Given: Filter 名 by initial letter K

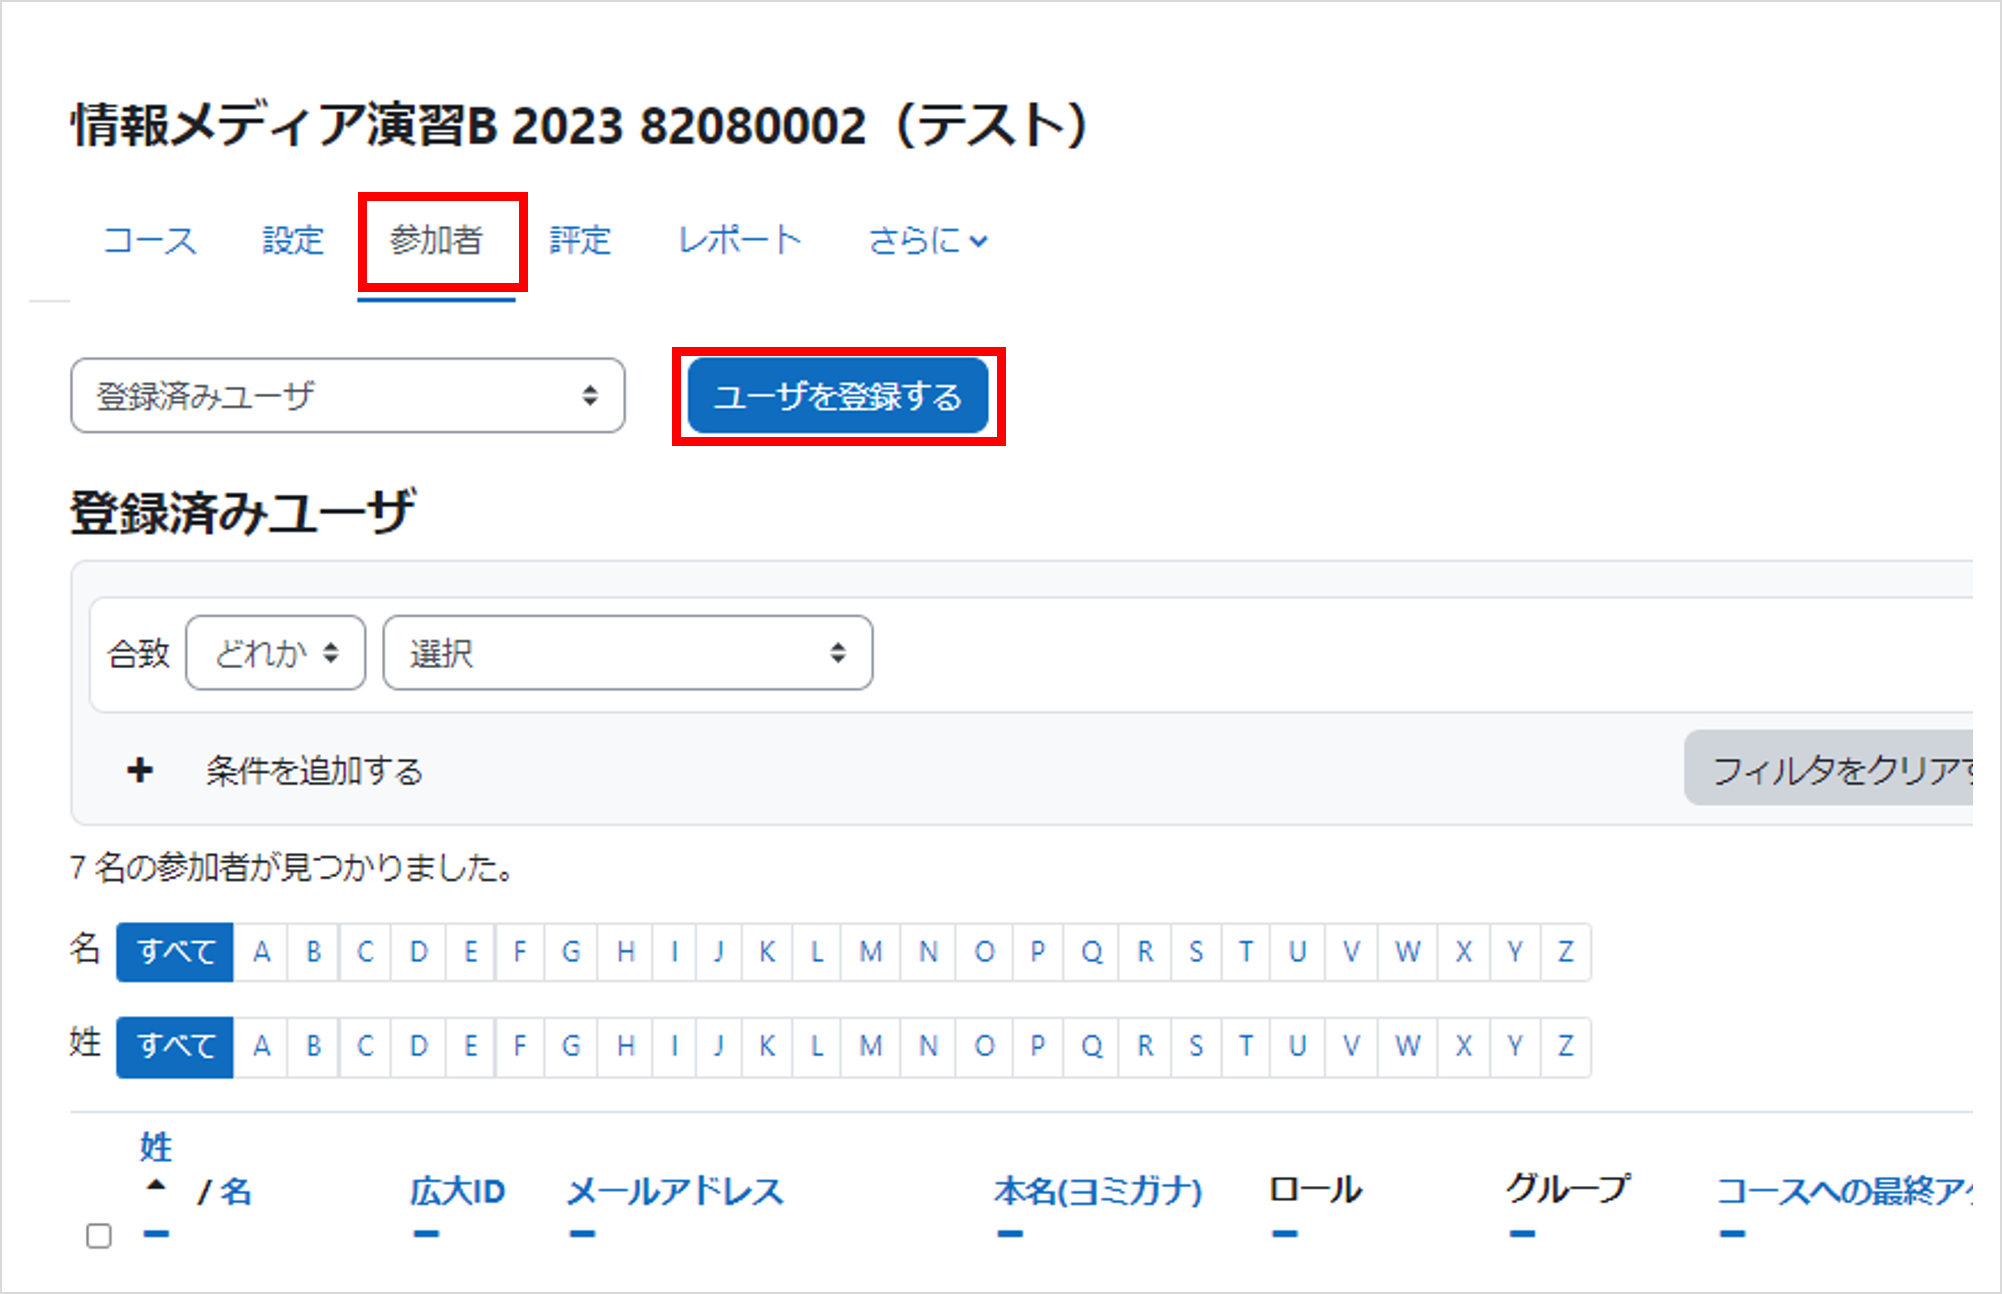Looking at the screenshot, I should click(x=767, y=952).
